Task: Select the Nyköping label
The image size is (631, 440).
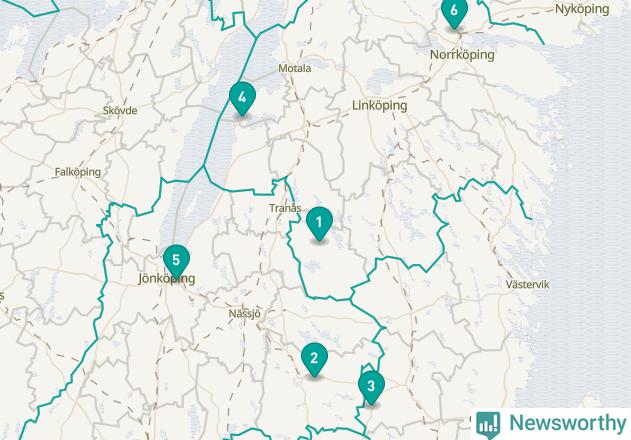Action: coord(582,9)
